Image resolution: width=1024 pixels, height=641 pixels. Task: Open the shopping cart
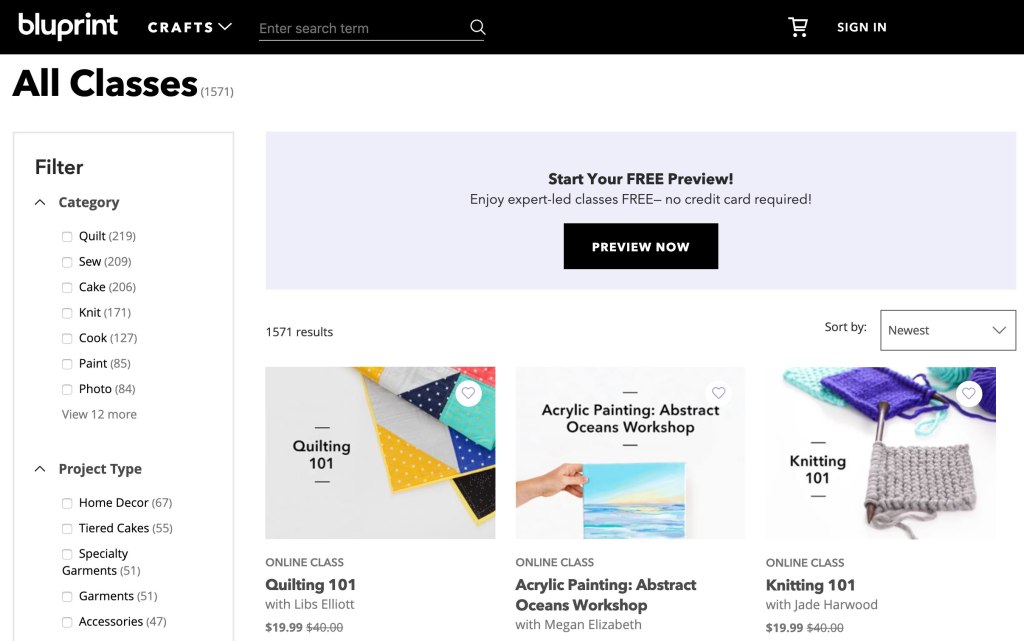798,27
